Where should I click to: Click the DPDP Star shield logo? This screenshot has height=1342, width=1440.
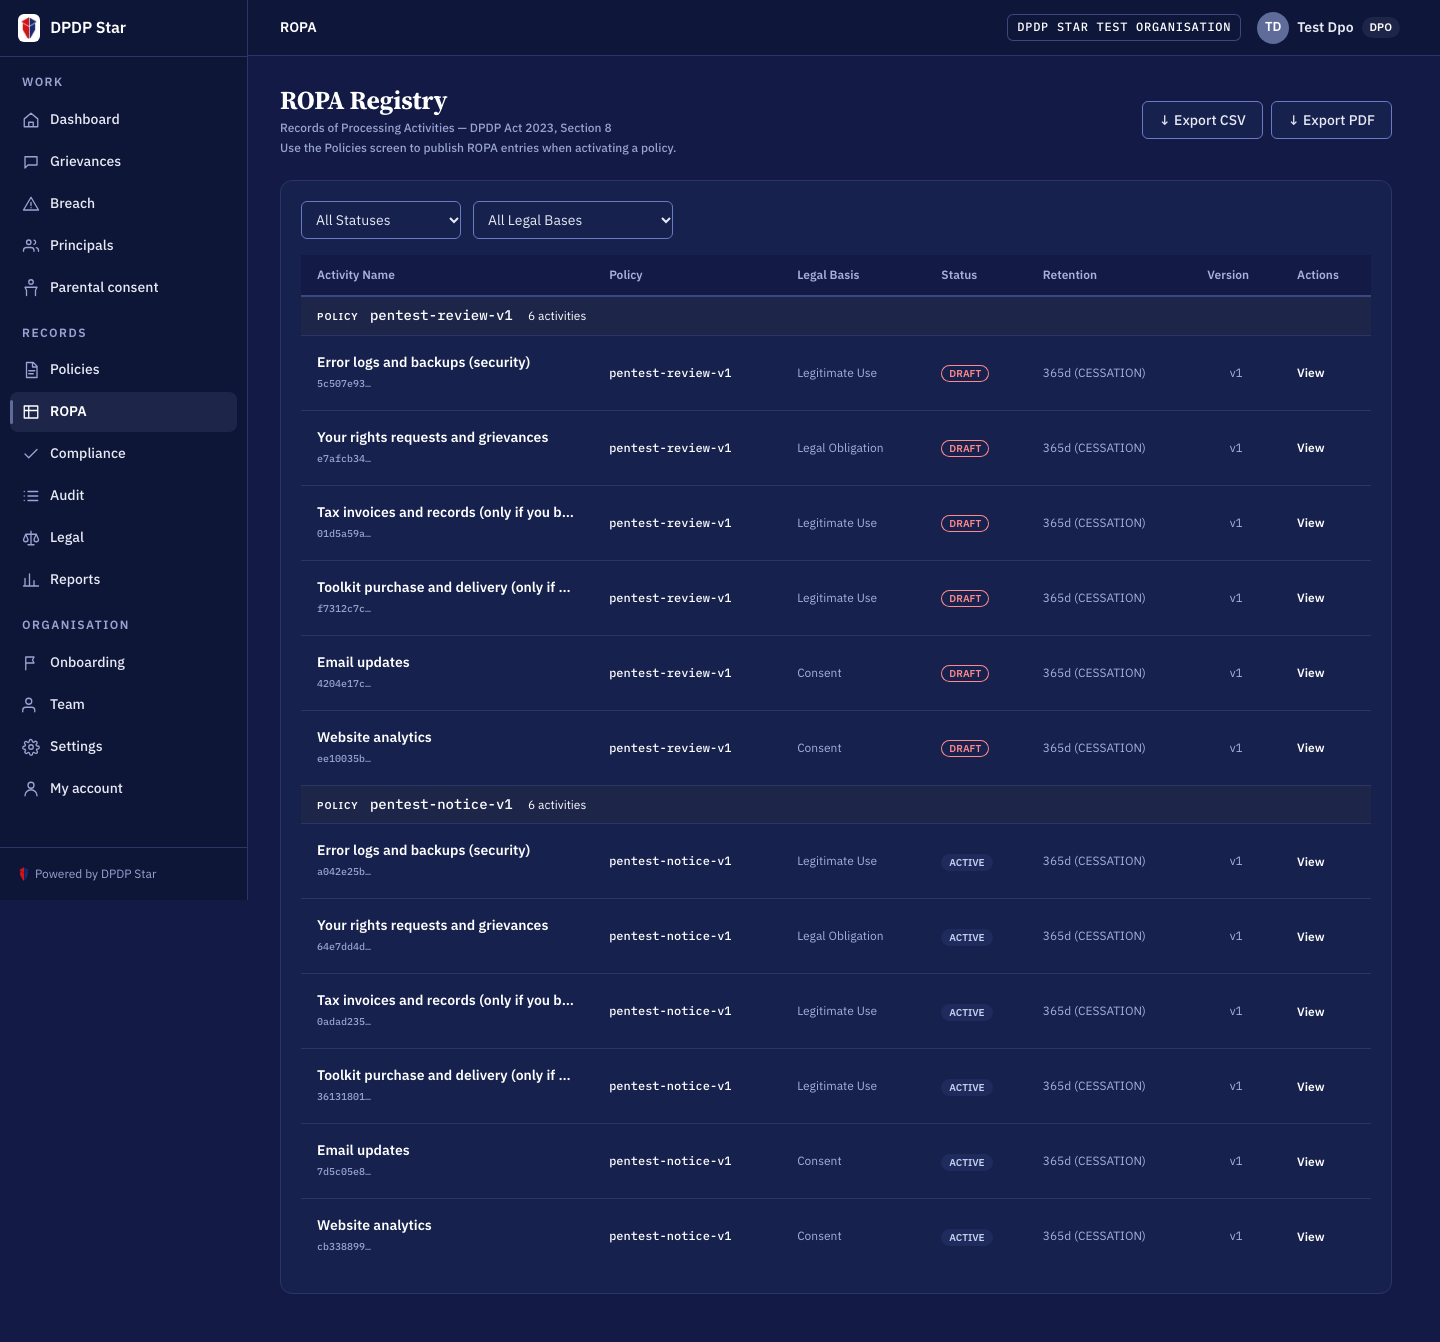29,28
